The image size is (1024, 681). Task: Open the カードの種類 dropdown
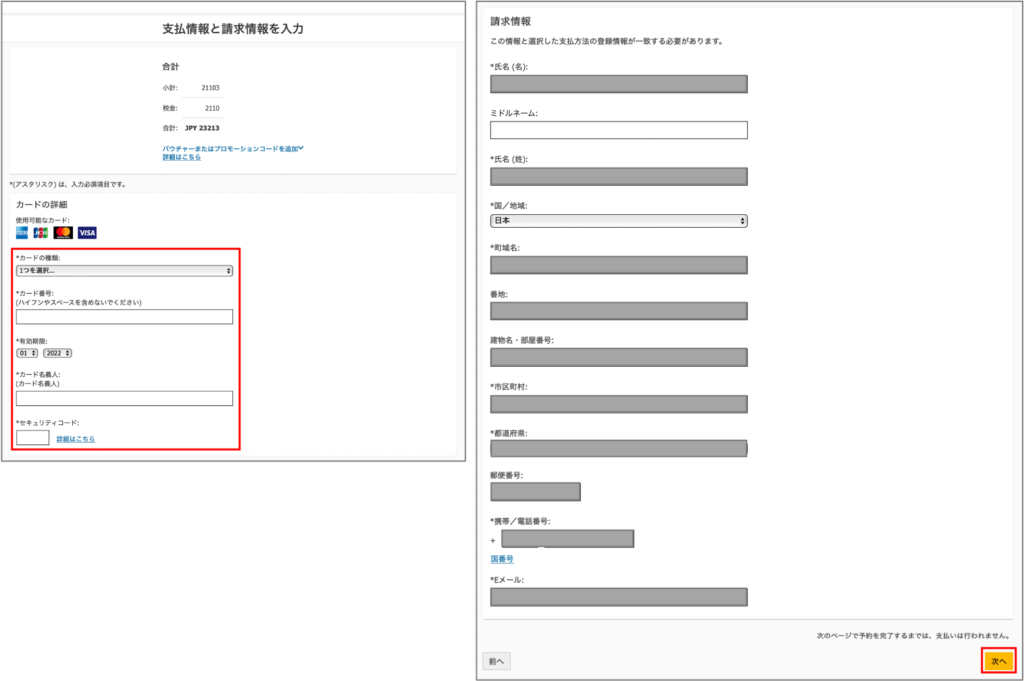tap(124, 270)
